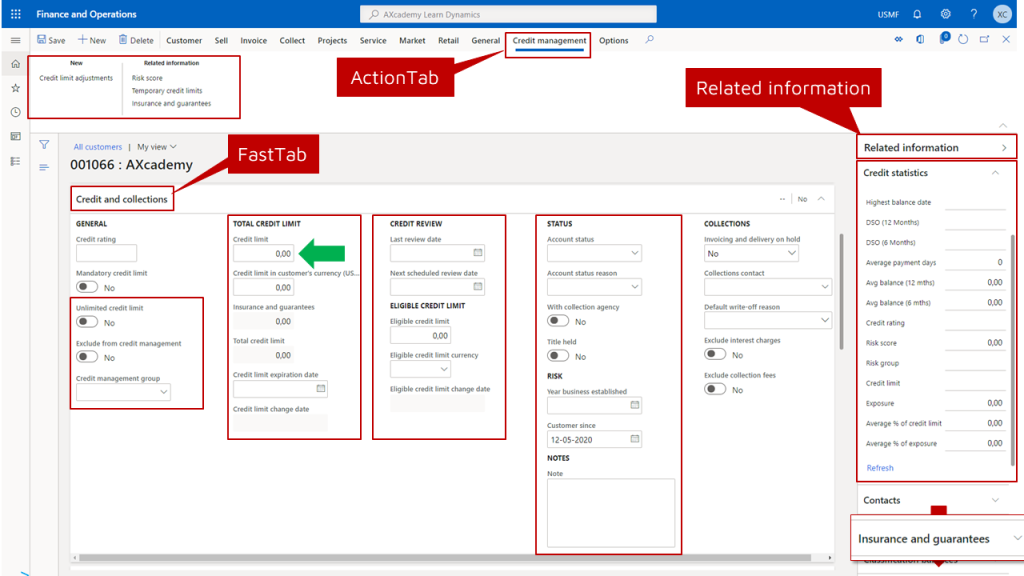Screen dimensions: 1024x576
Task: Open Favorites star in sidebar
Action: (16, 88)
